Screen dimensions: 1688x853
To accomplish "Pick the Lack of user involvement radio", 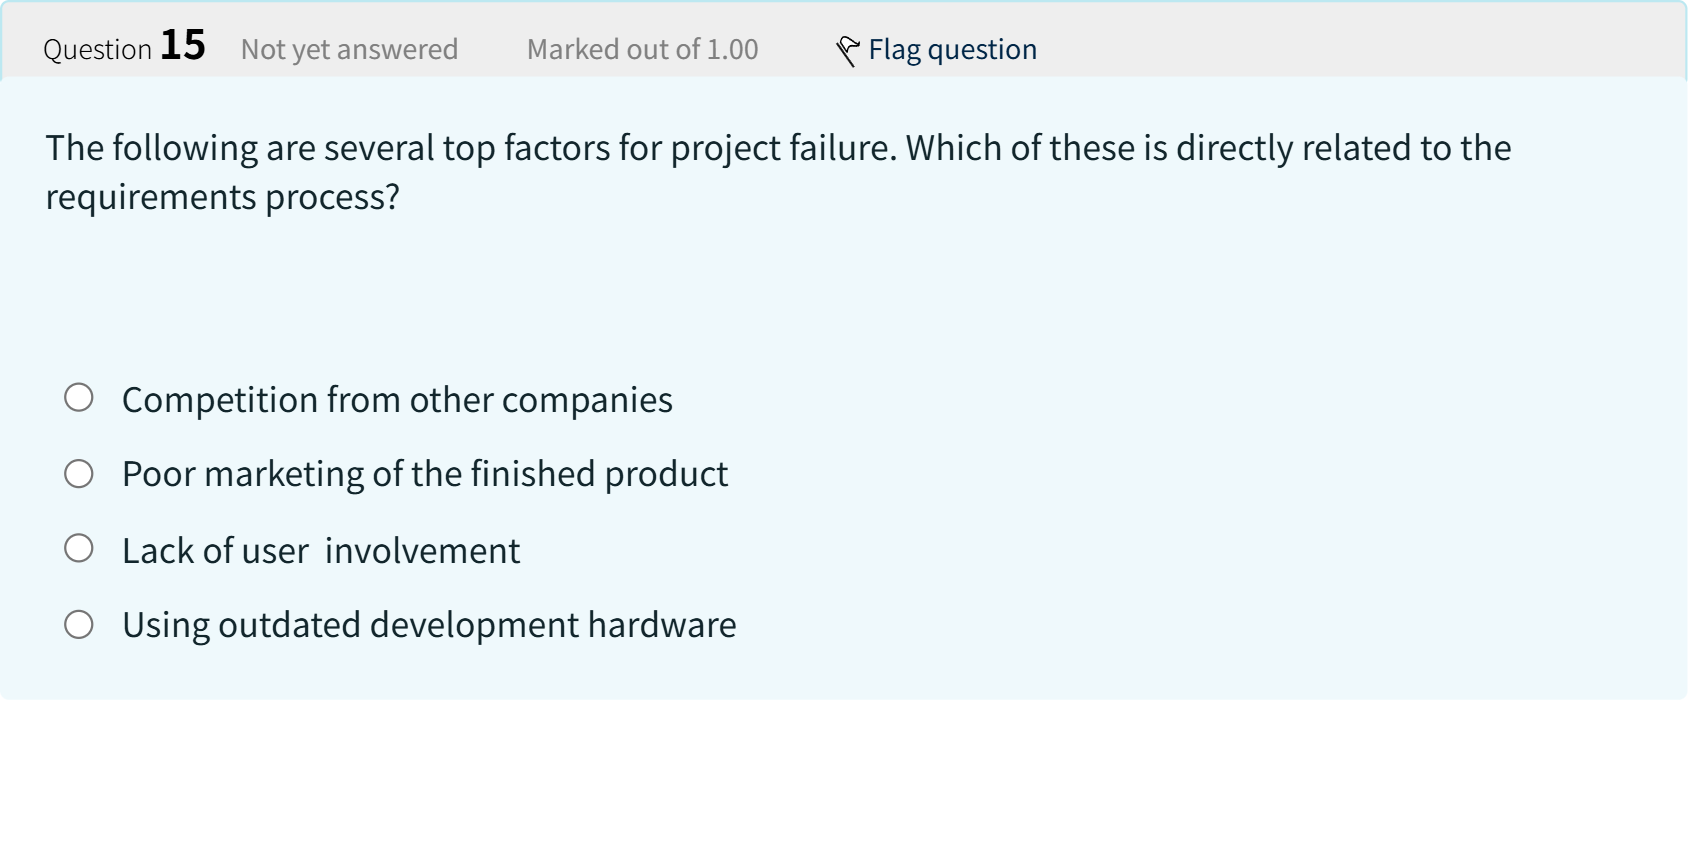I will point(79,549).
